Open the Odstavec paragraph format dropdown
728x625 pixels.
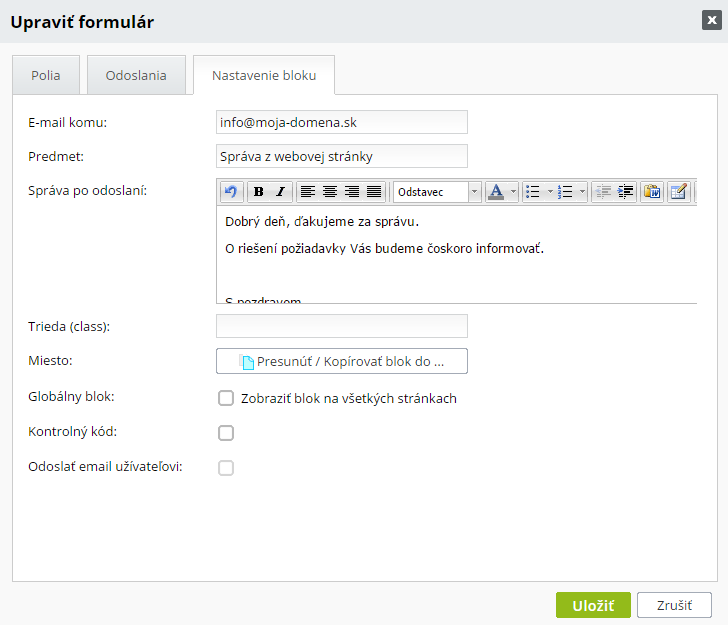[437, 192]
